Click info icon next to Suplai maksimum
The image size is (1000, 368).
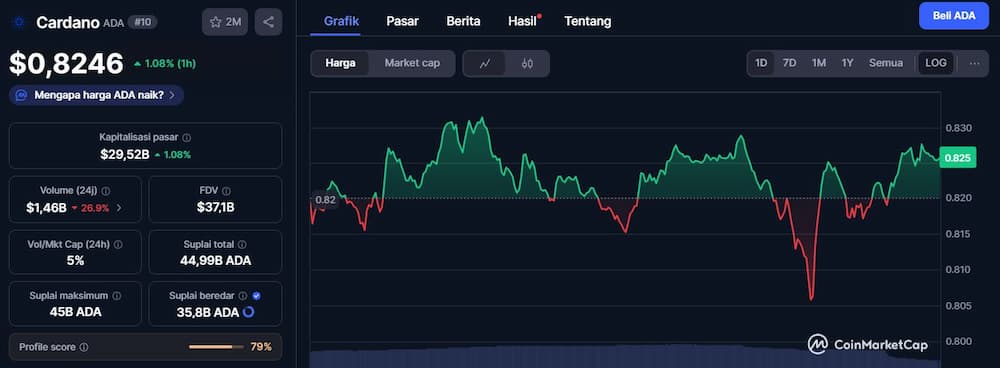coord(117,296)
